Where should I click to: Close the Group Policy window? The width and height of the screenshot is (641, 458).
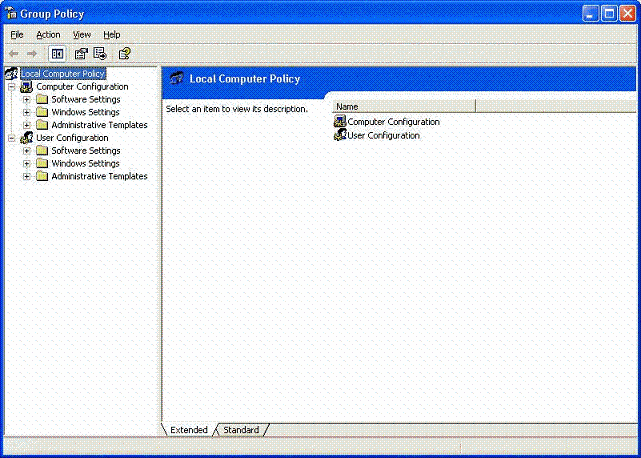[x=628, y=14]
